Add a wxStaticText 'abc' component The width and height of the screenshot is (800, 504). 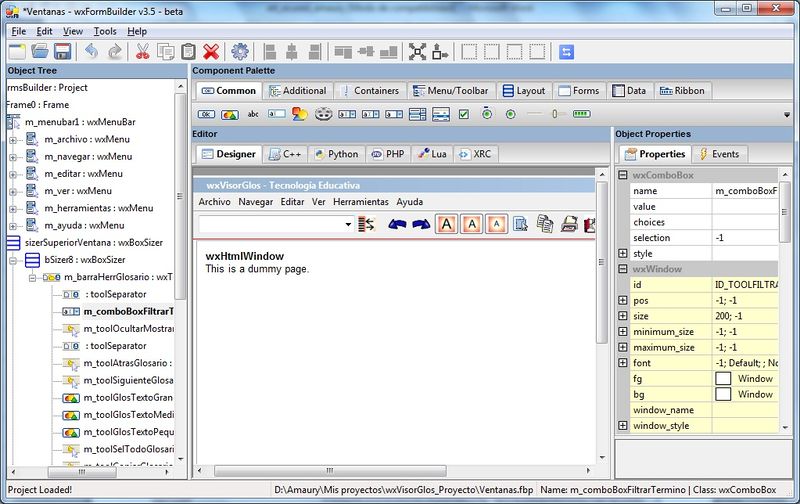[253, 114]
